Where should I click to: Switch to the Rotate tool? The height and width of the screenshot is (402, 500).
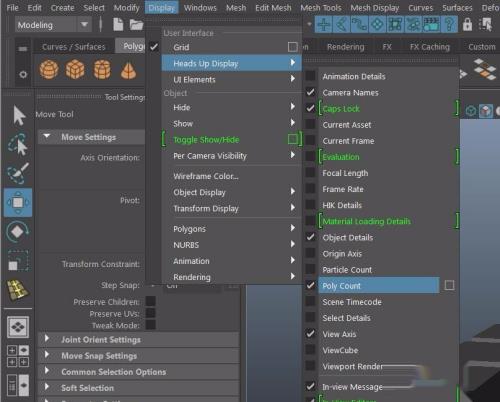[18, 232]
